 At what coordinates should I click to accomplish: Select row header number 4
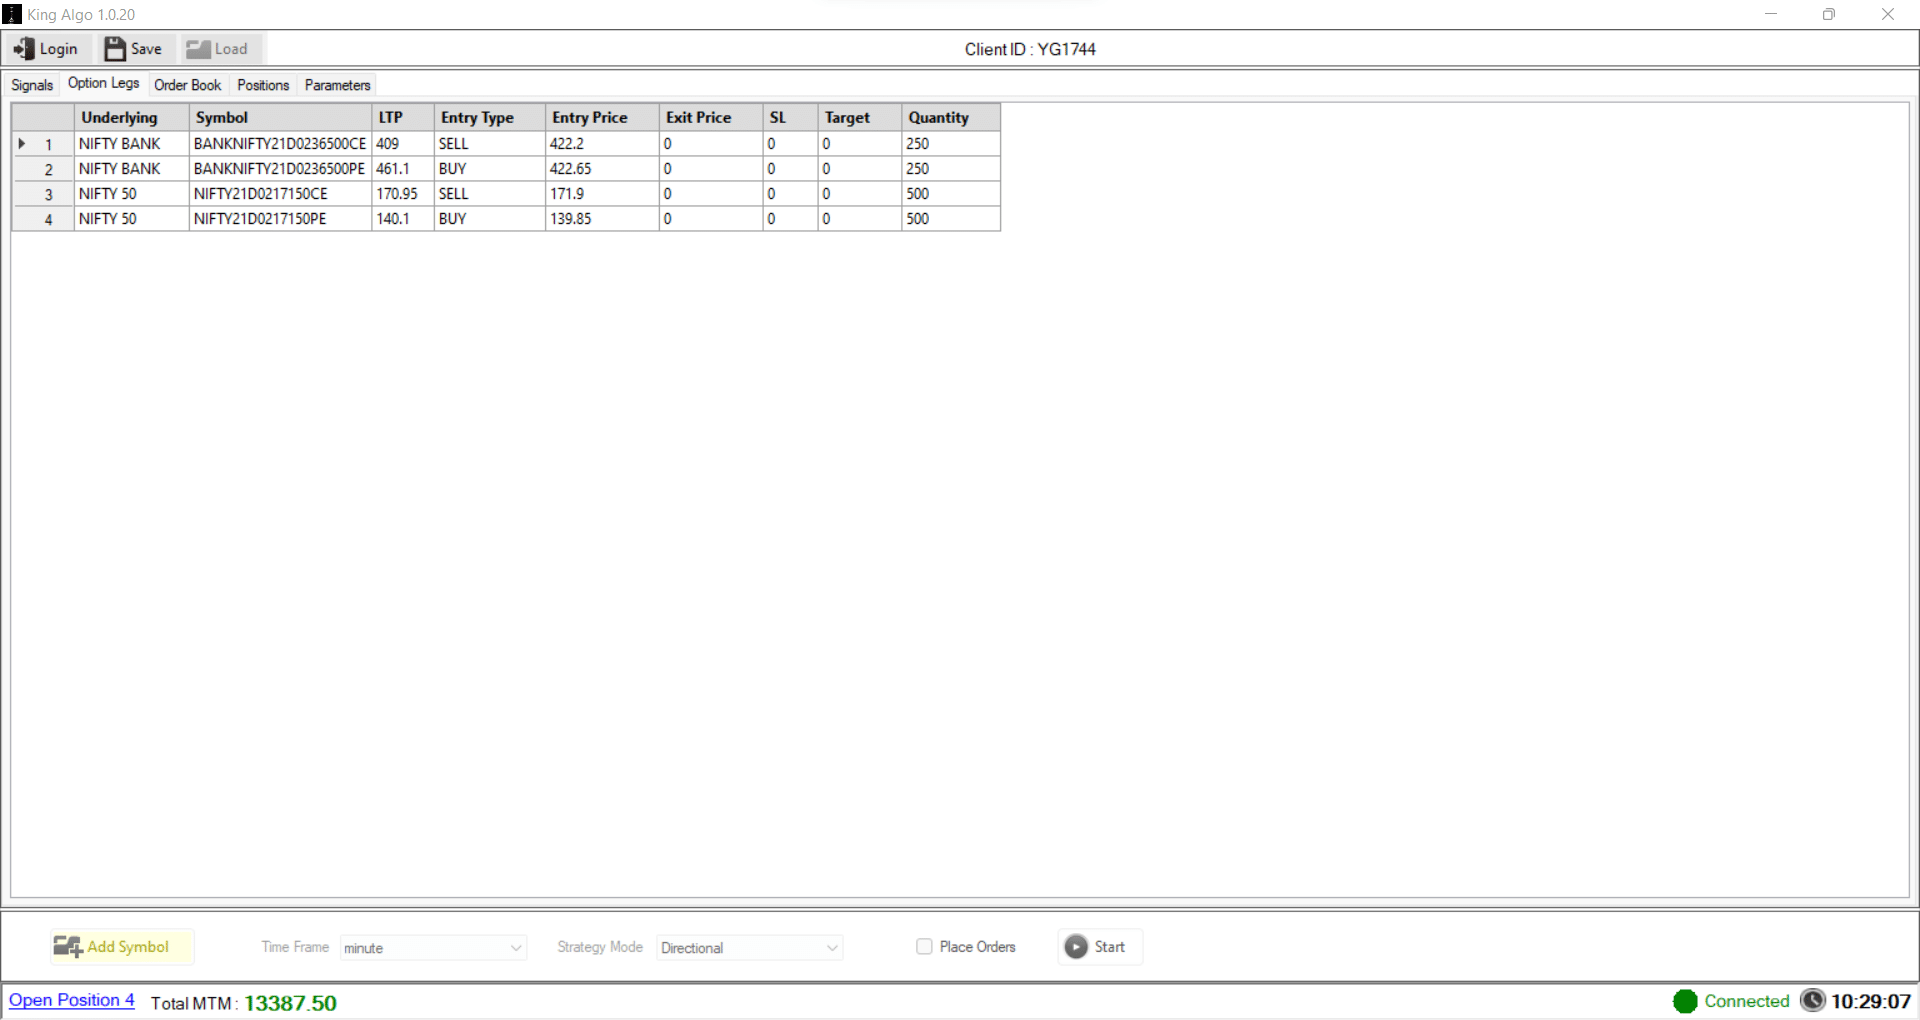[43, 219]
